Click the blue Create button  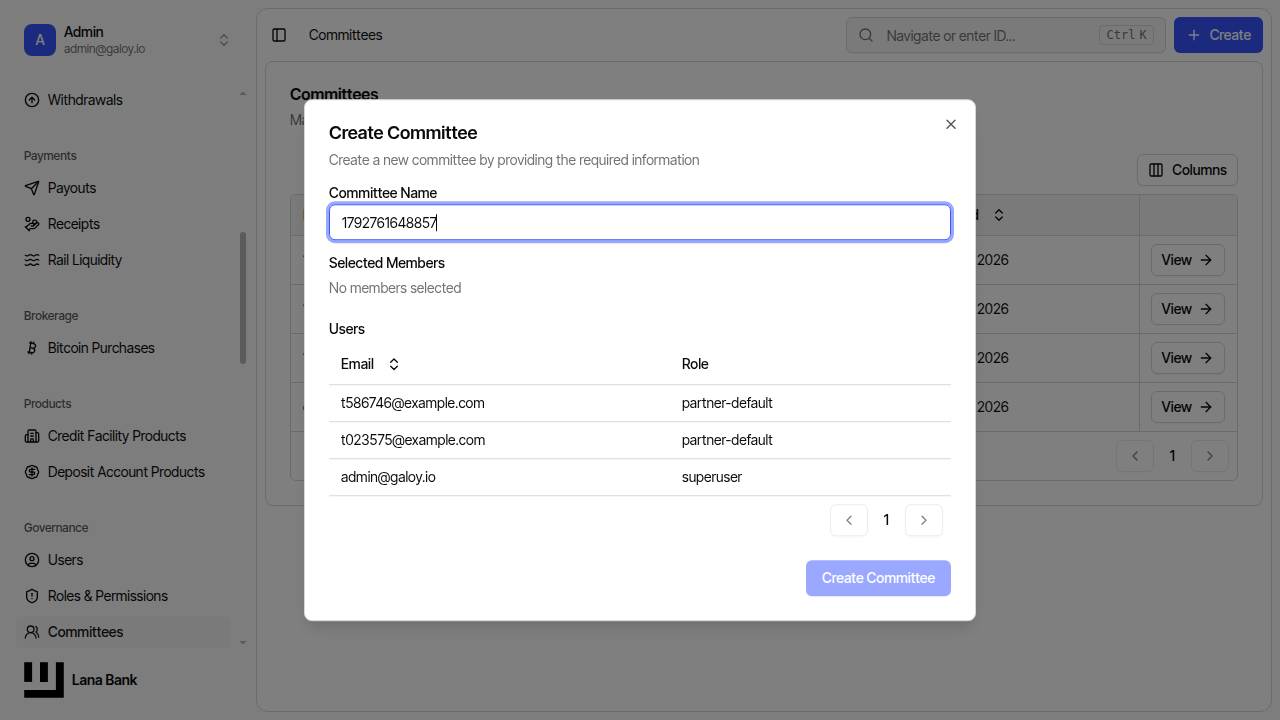(1218, 35)
